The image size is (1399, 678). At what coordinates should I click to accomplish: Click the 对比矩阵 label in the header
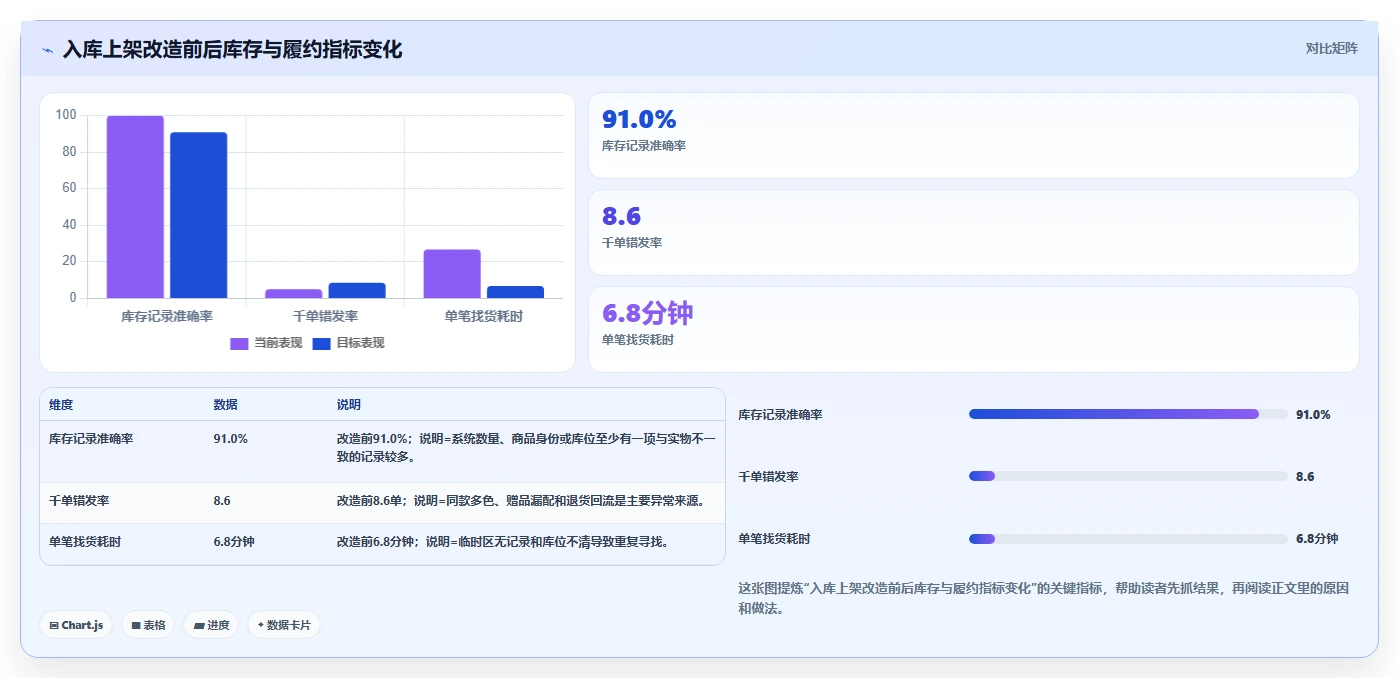[x=1331, y=48]
